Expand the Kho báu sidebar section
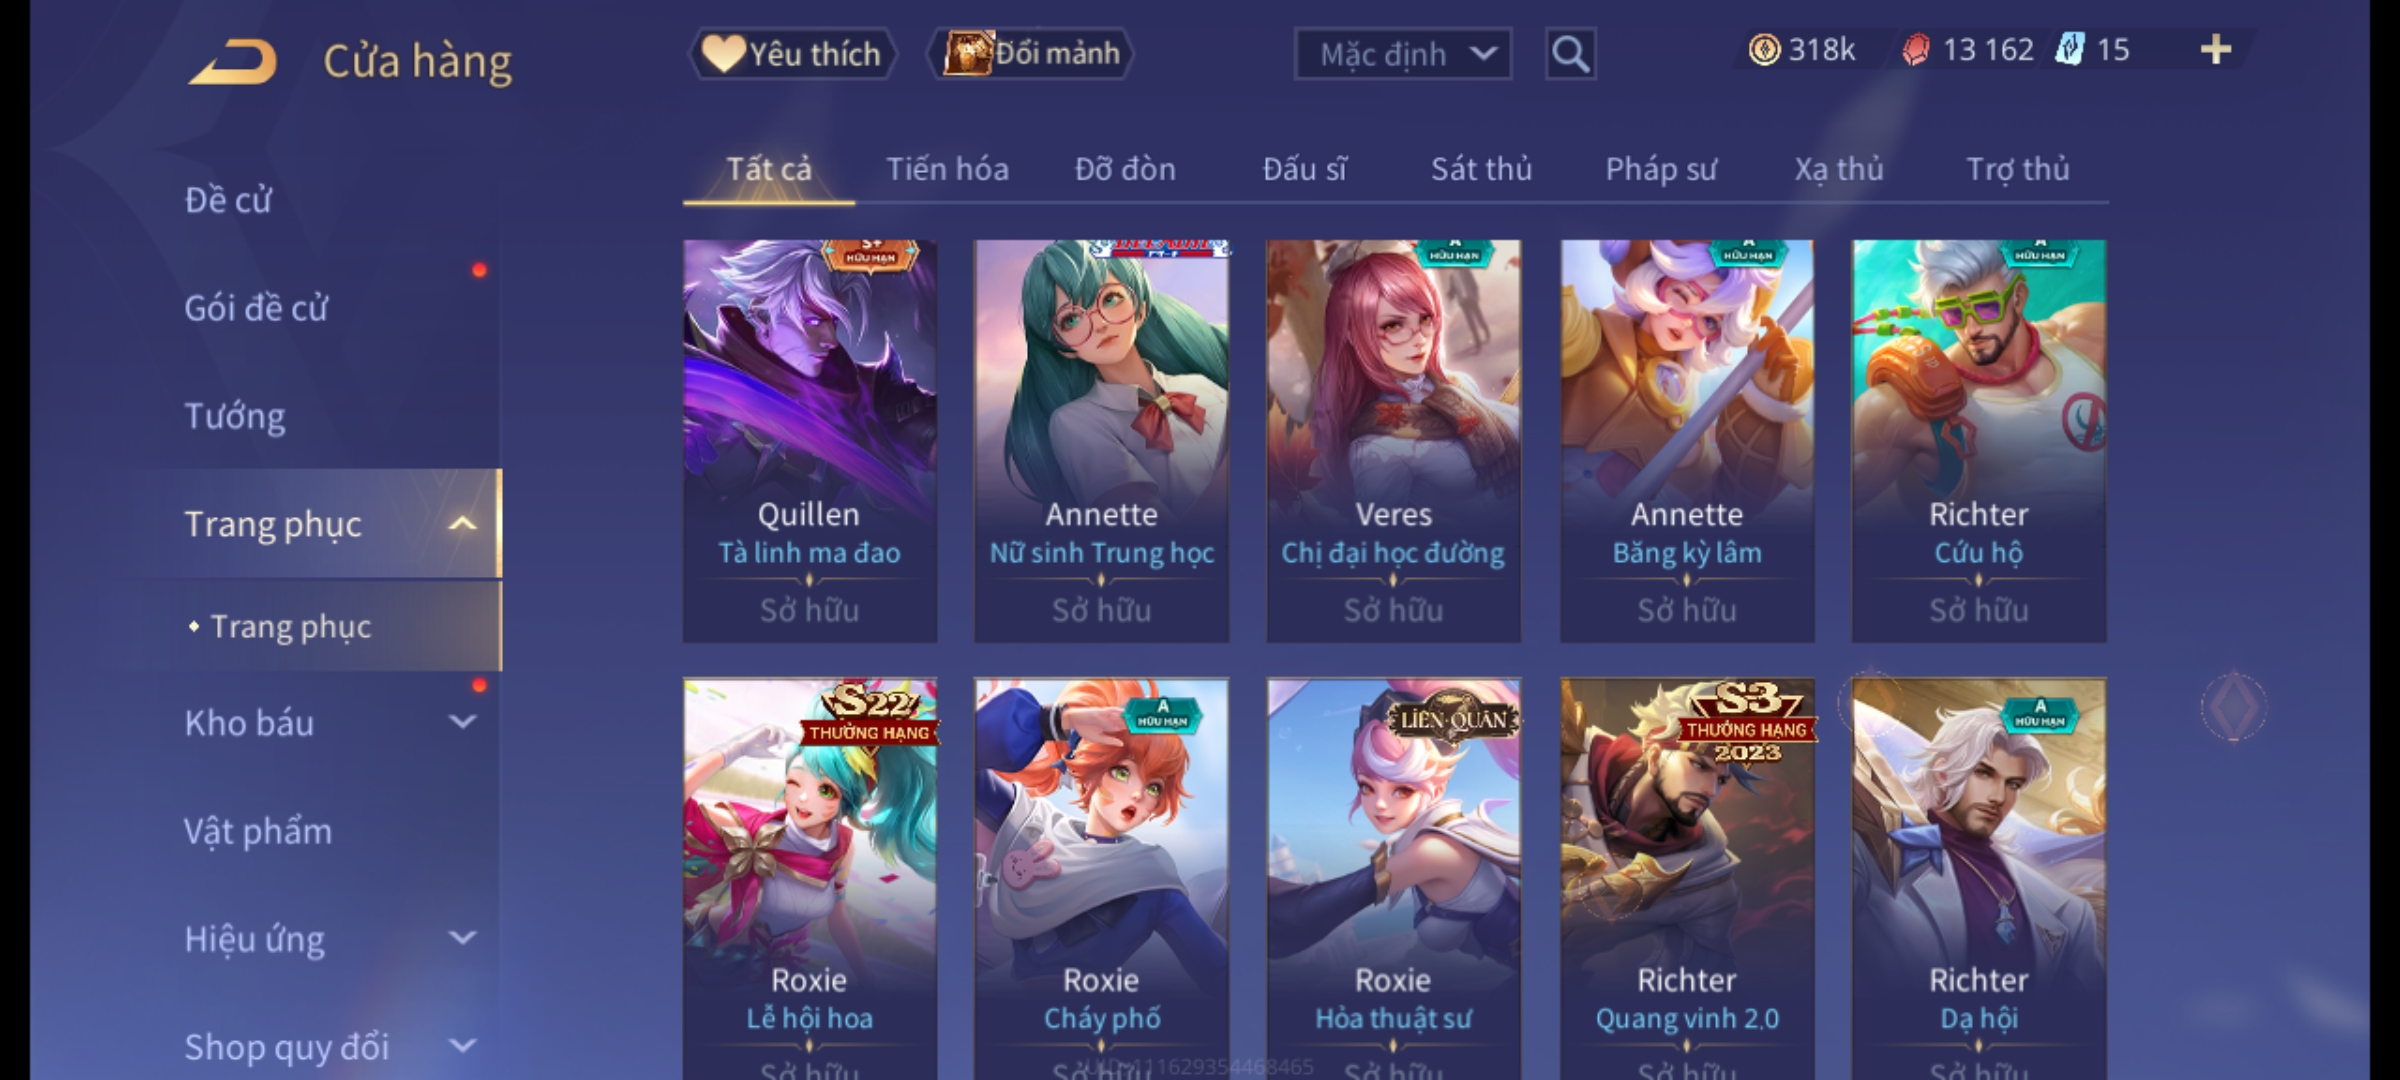Image resolution: width=2400 pixels, height=1080 pixels. tap(461, 722)
